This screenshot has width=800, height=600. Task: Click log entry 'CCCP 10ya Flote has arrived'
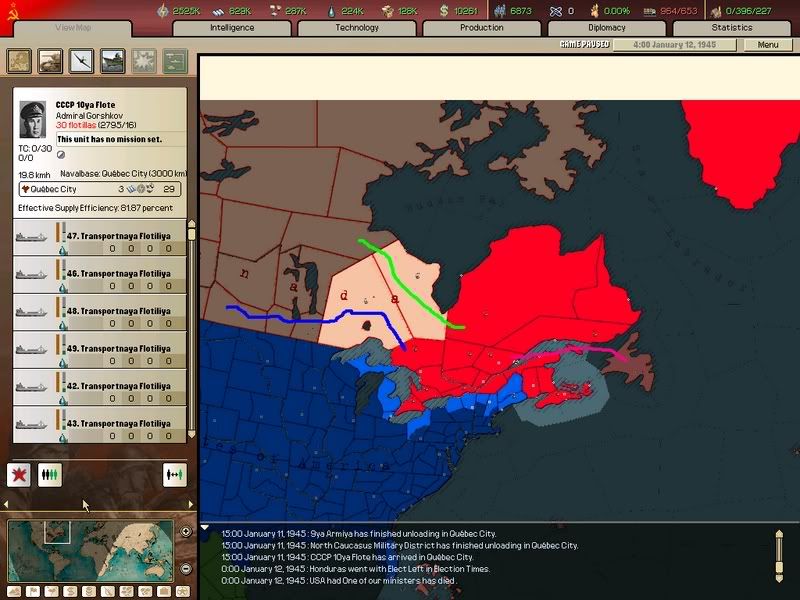[347, 557]
